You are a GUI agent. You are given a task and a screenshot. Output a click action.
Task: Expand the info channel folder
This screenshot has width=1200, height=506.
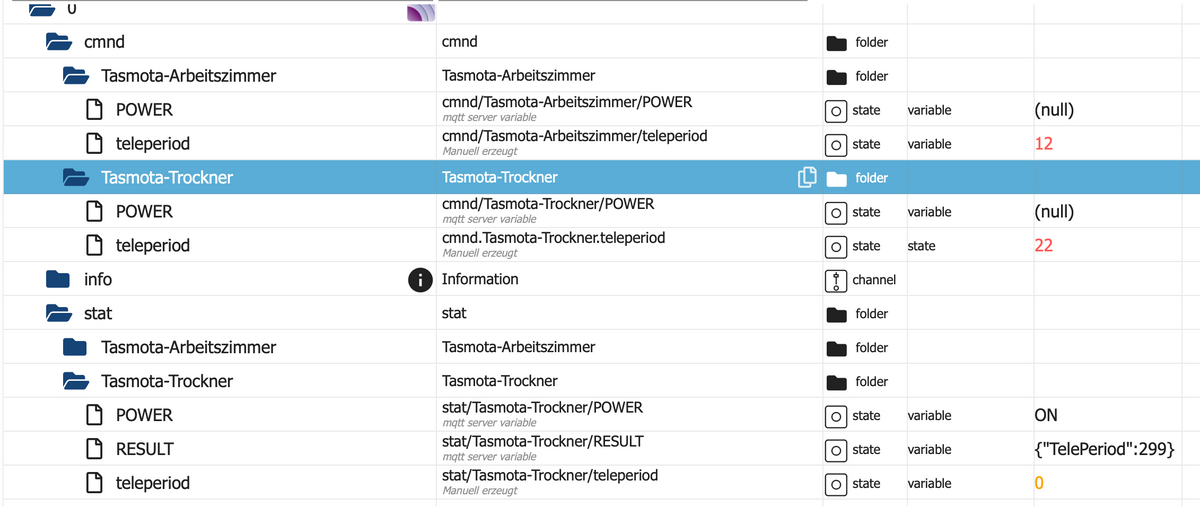59,280
